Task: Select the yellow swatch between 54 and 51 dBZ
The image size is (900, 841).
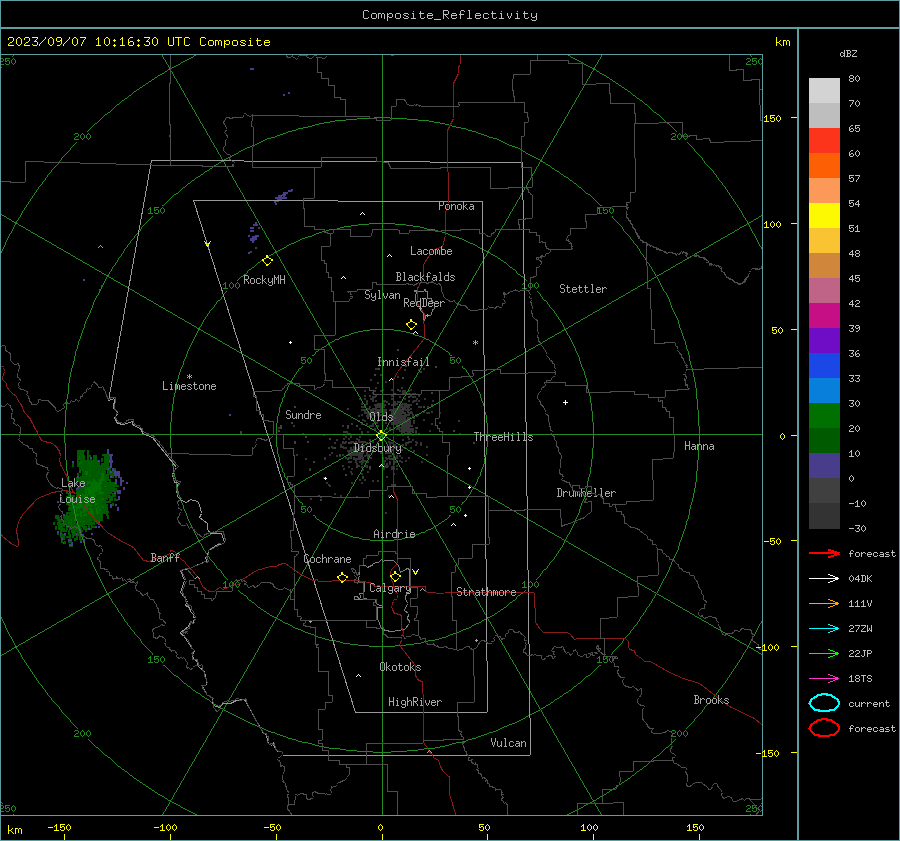Action: (824, 216)
